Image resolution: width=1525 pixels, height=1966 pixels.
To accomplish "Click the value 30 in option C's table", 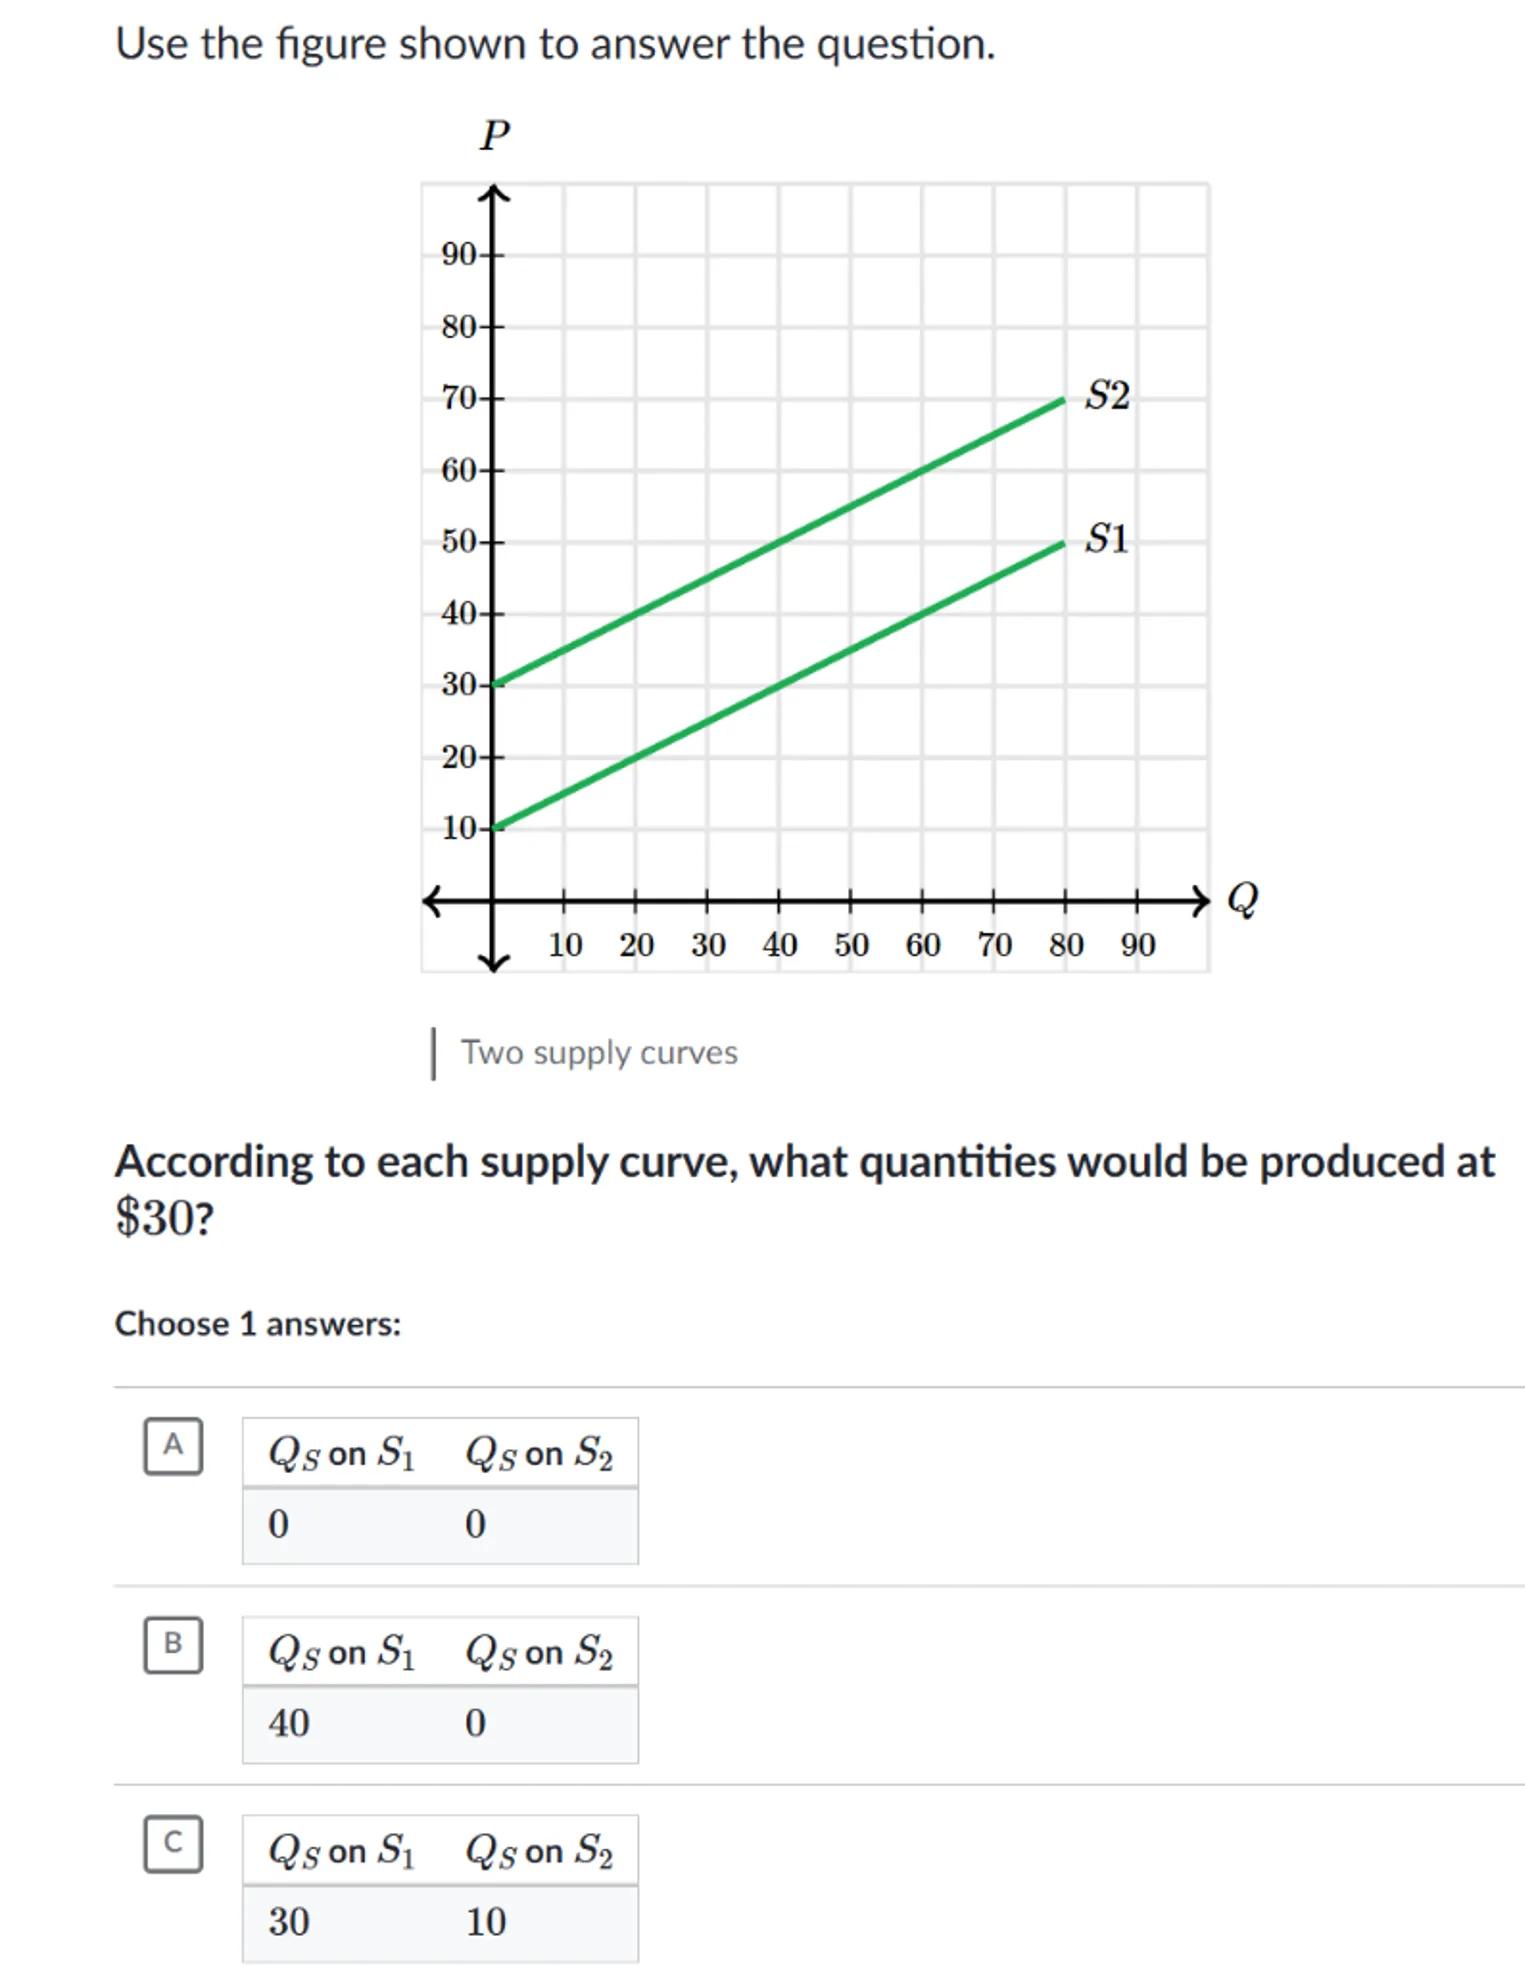I will 289,1922.
